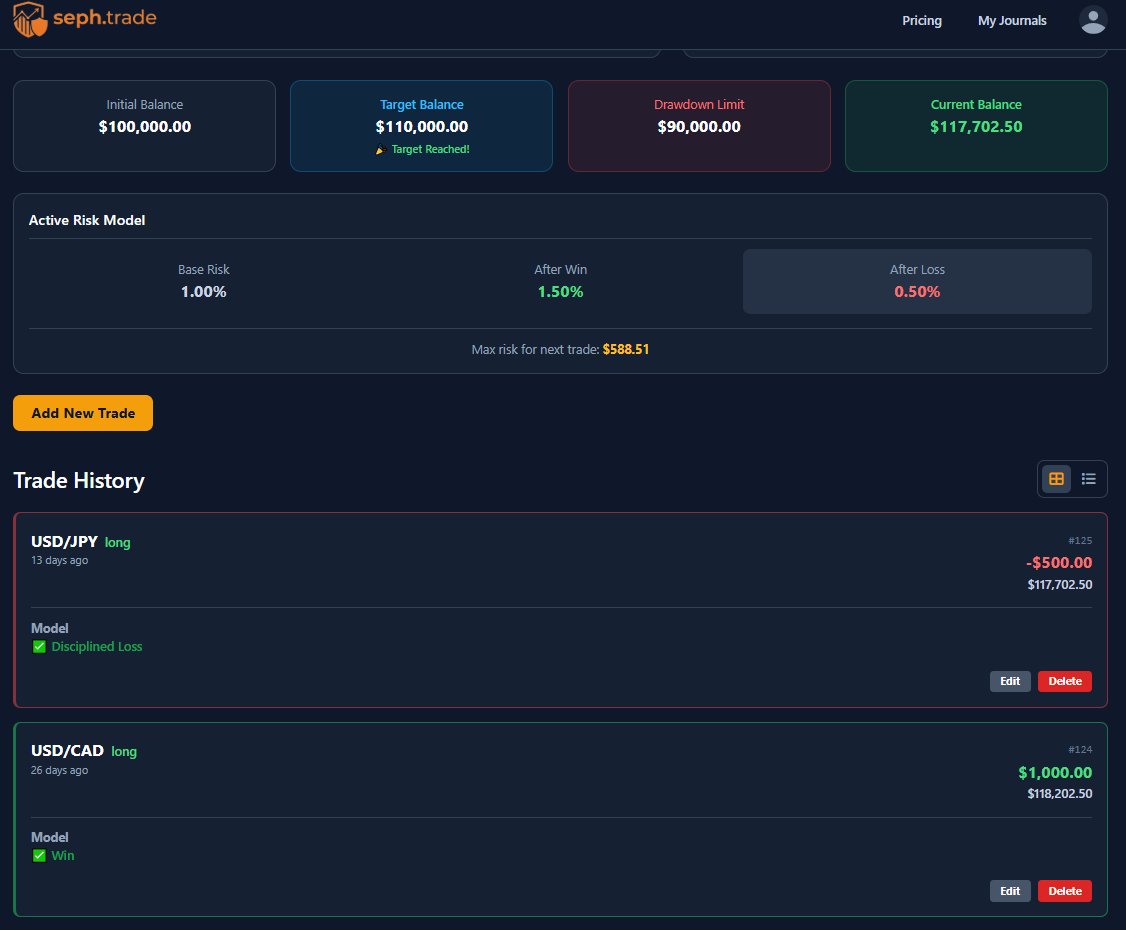Click the $90,000.00 drawdown value
This screenshot has width=1126, height=930.
(699, 126)
